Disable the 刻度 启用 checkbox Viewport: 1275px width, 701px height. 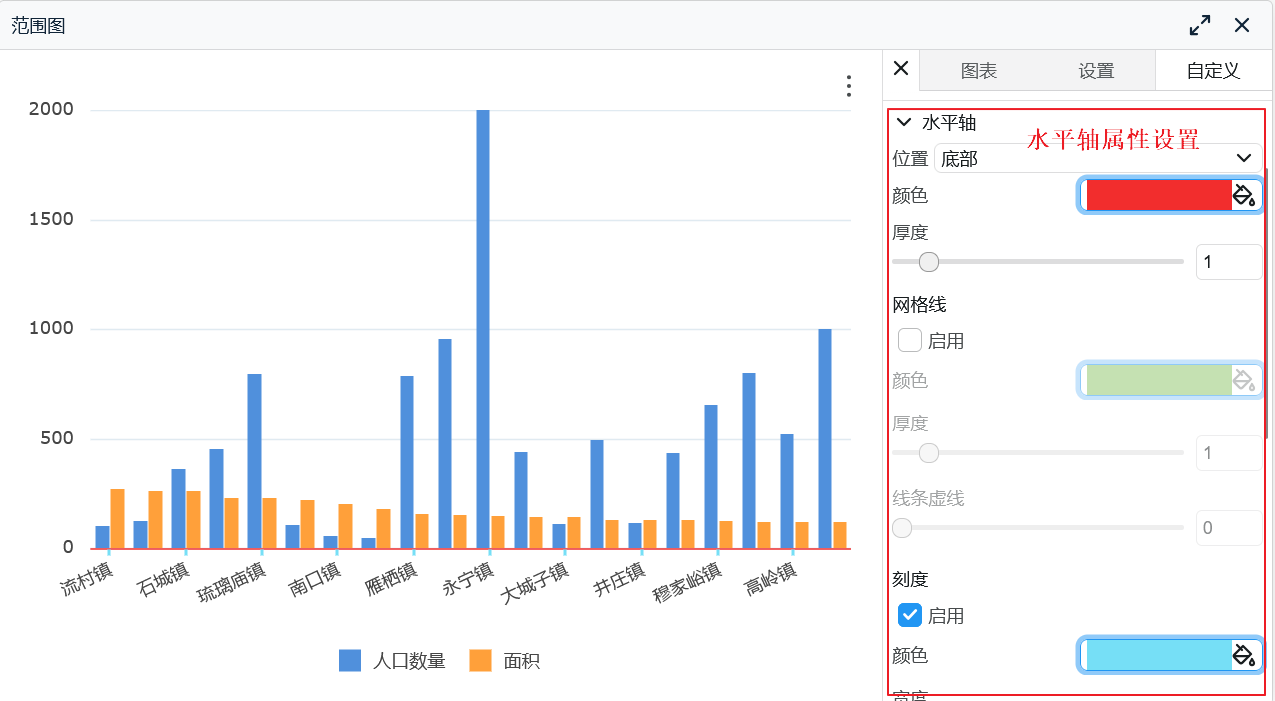click(909, 615)
